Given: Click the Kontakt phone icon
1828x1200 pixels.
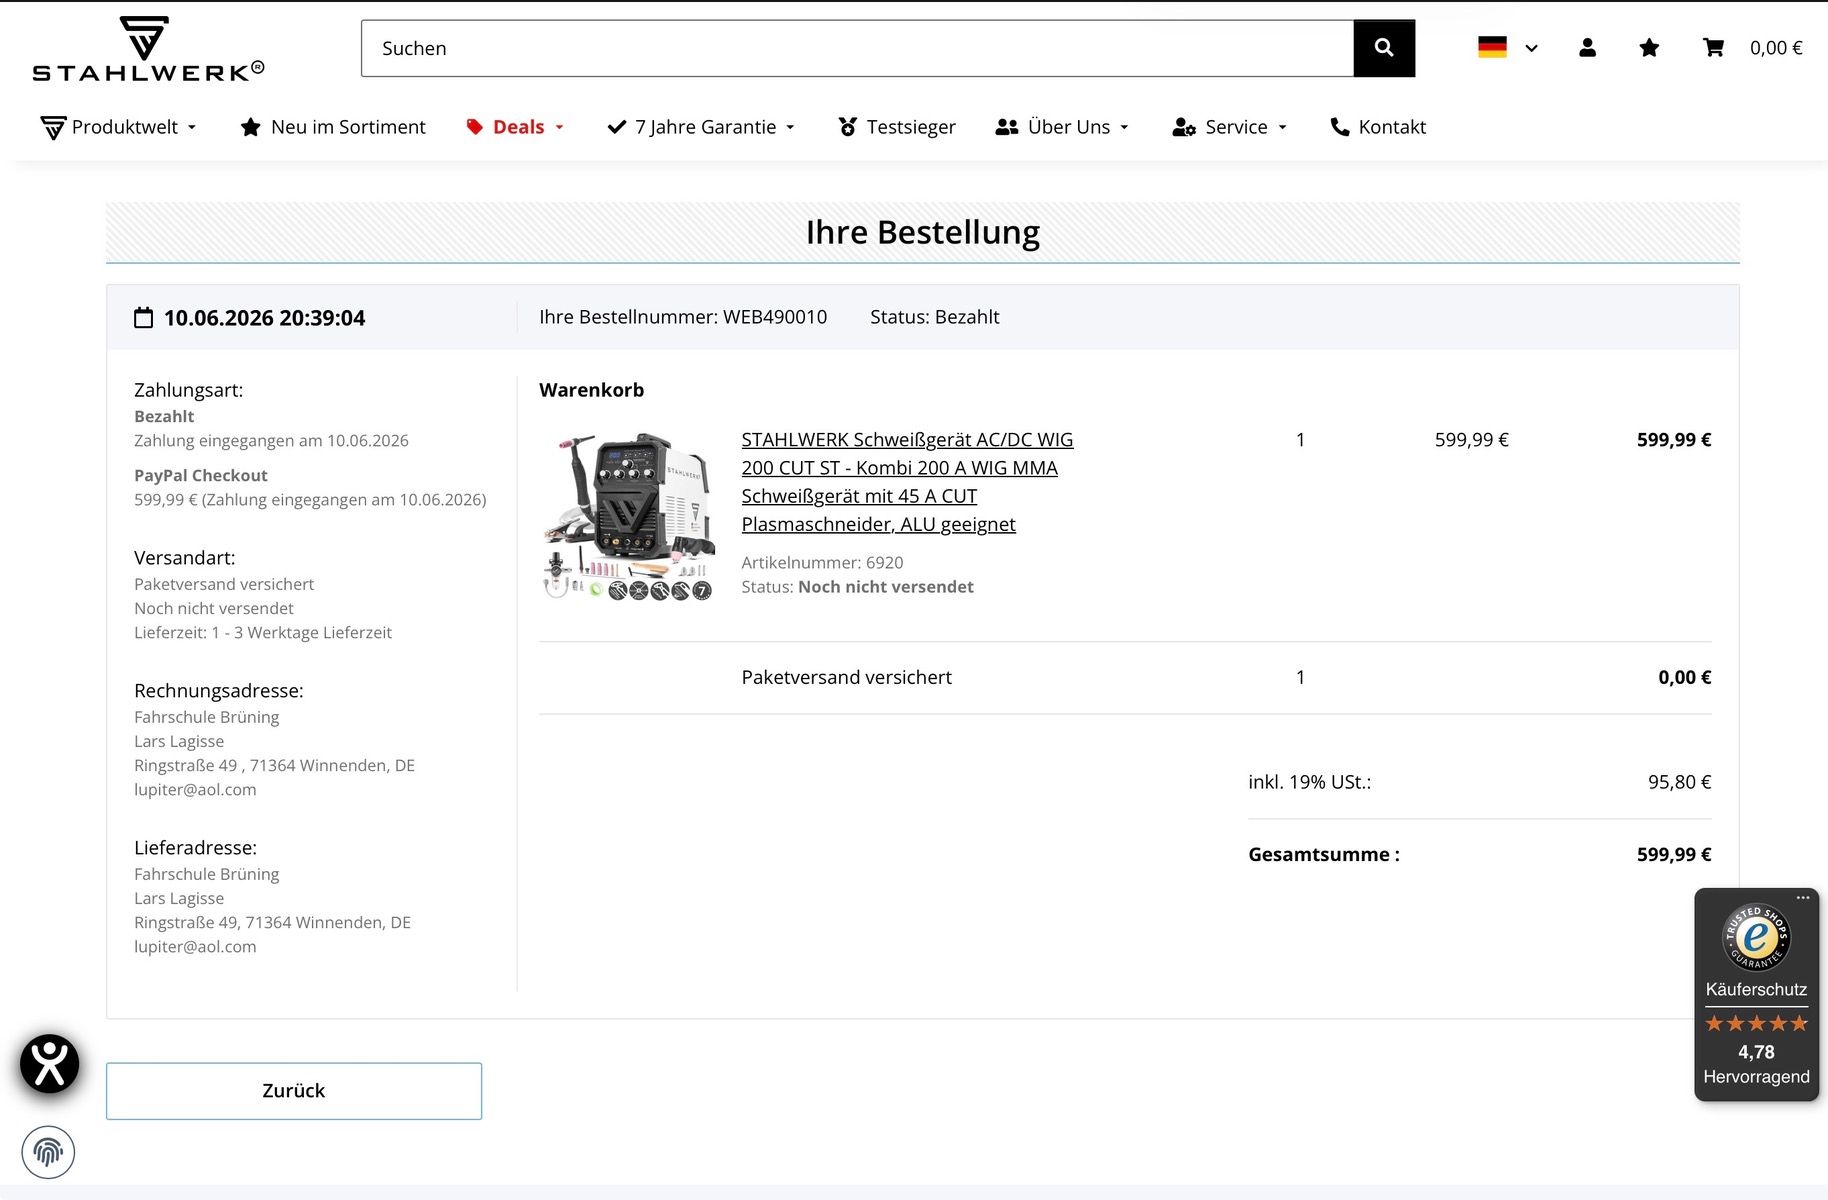Looking at the screenshot, I should tap(1340, 127).
